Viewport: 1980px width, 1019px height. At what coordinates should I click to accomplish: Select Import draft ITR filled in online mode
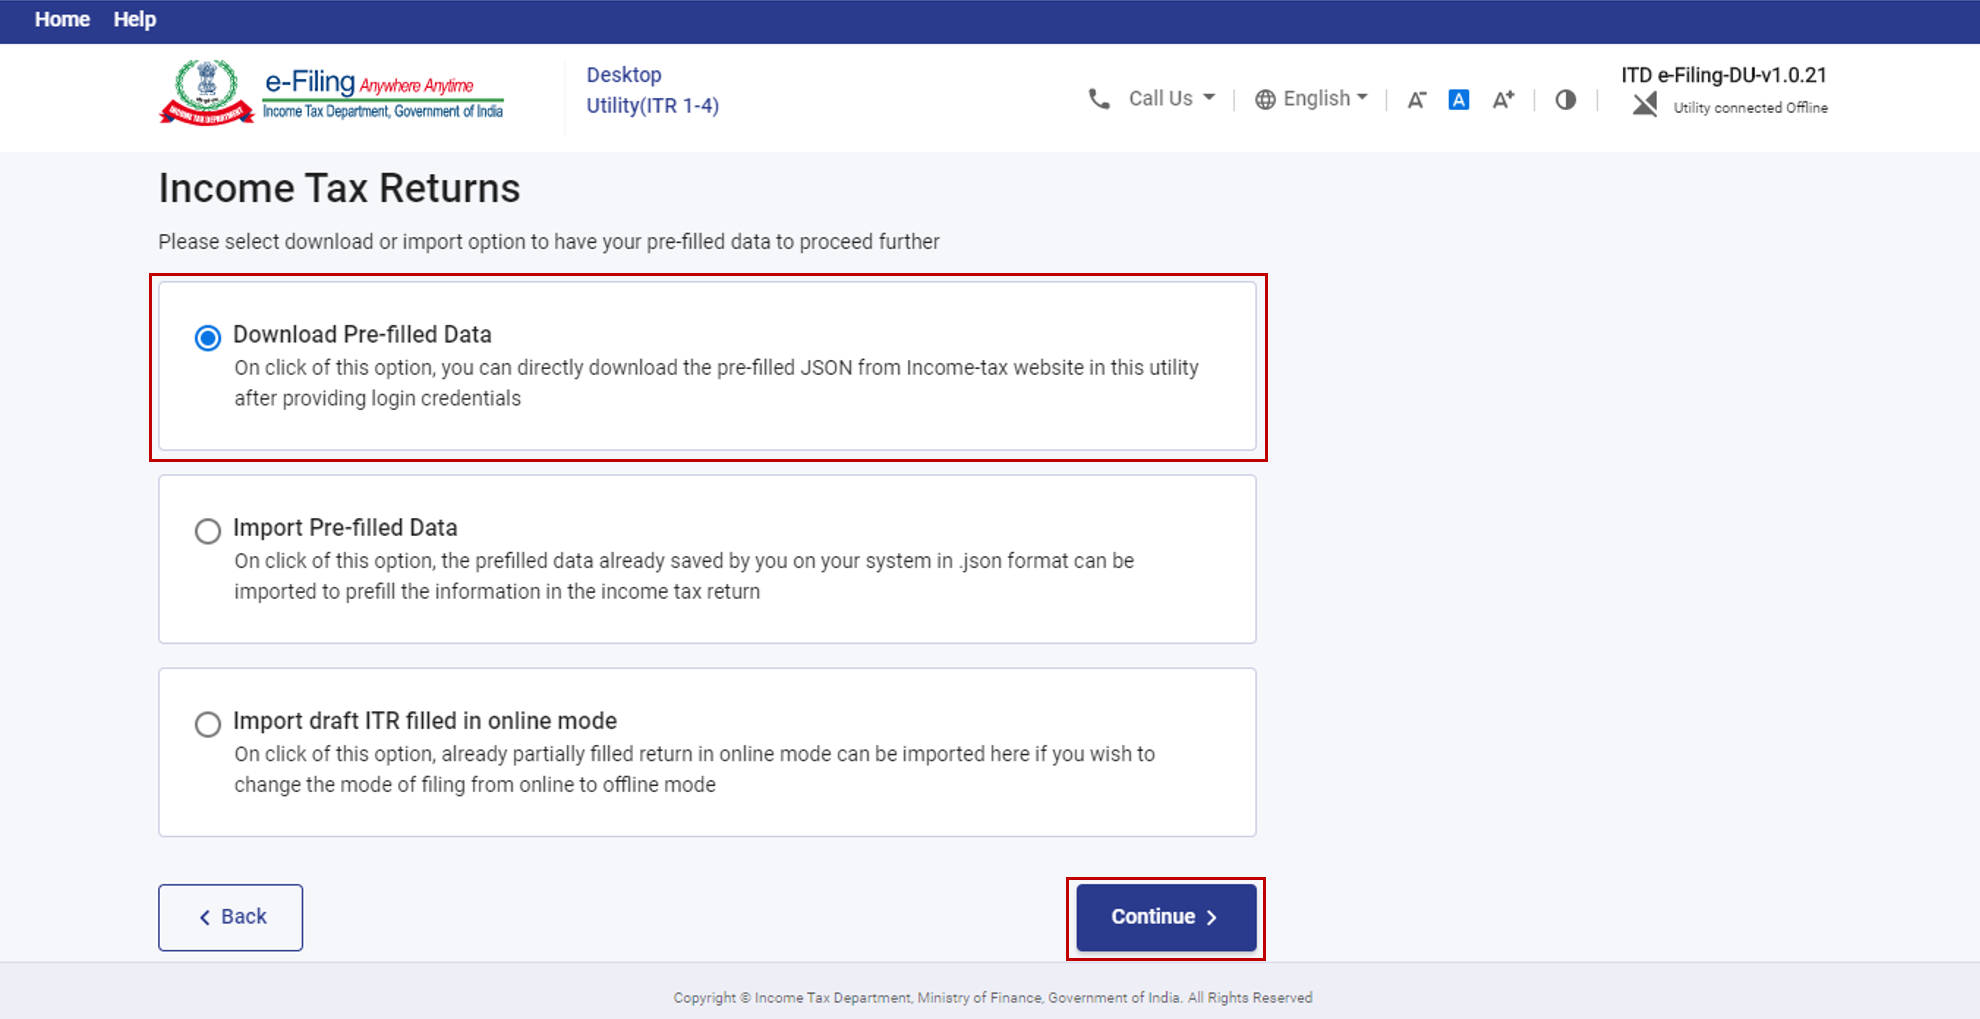point(207,724)
